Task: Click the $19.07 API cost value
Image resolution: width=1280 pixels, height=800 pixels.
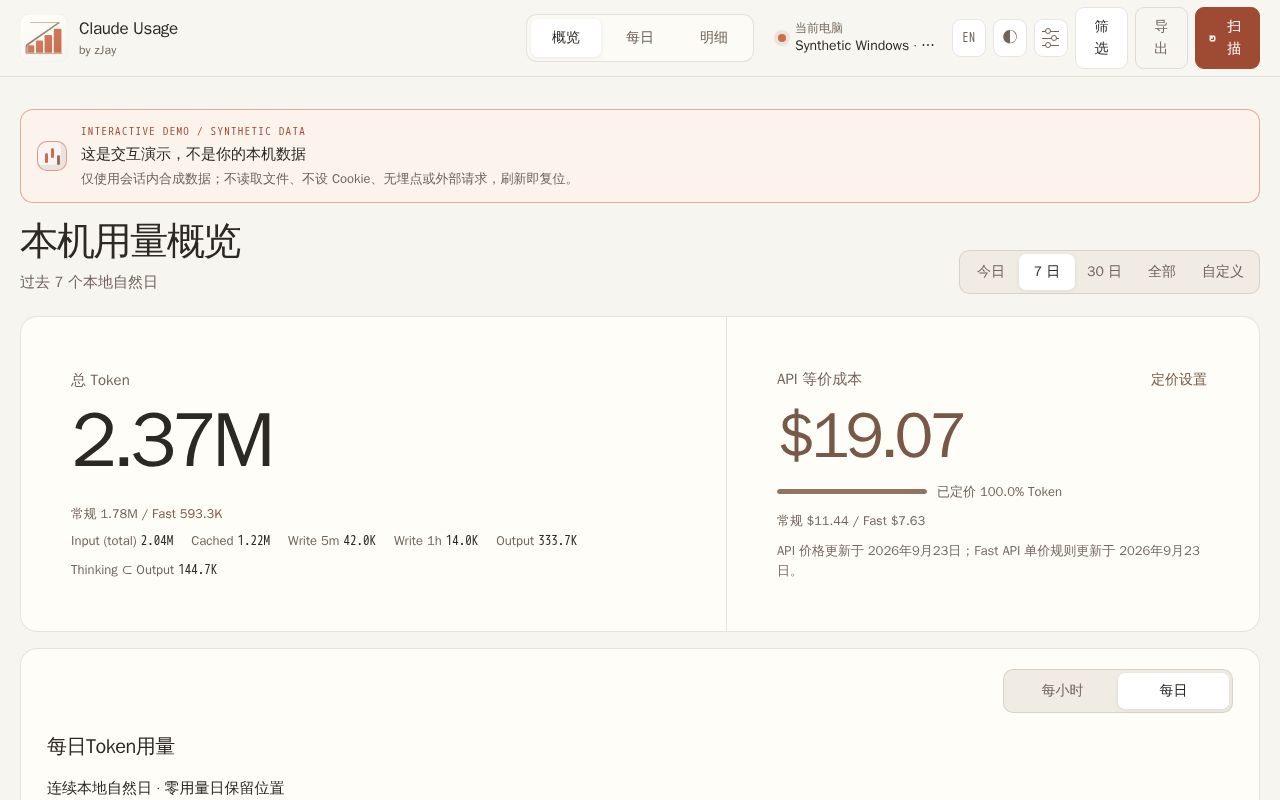Action: click(870, 435)
